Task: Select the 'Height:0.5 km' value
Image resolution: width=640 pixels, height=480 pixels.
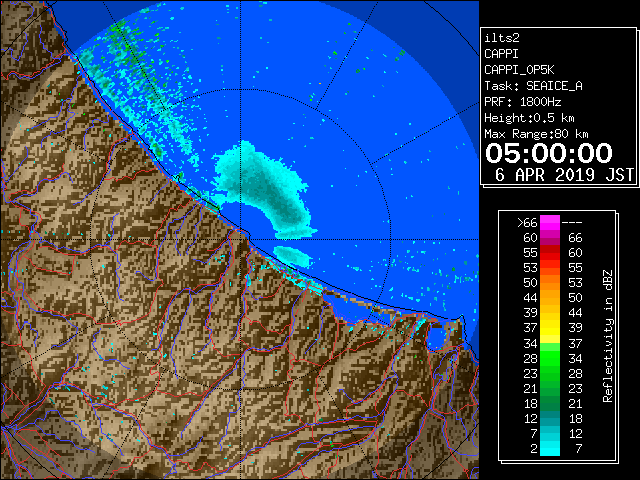Action: (529, 118)
